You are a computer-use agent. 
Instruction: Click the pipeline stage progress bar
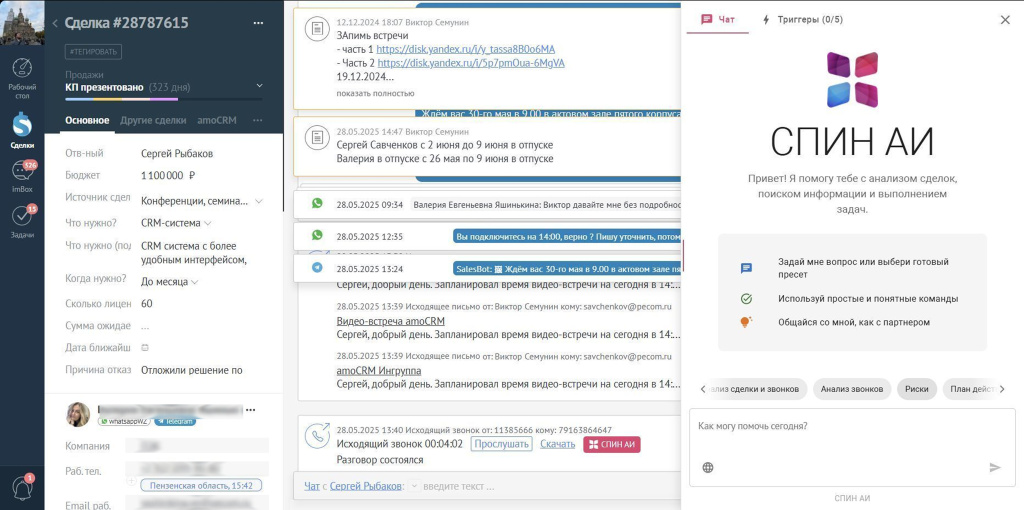164,99
